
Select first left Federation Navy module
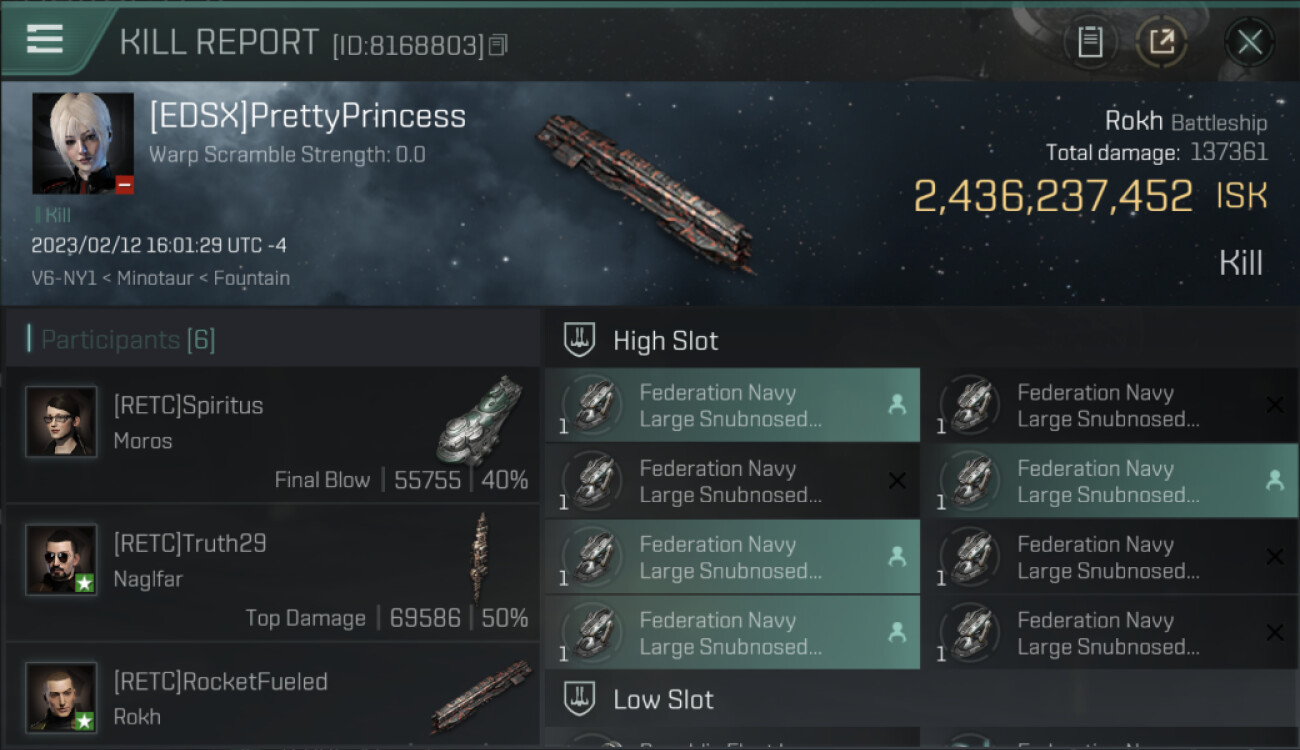tap(732, 405)
